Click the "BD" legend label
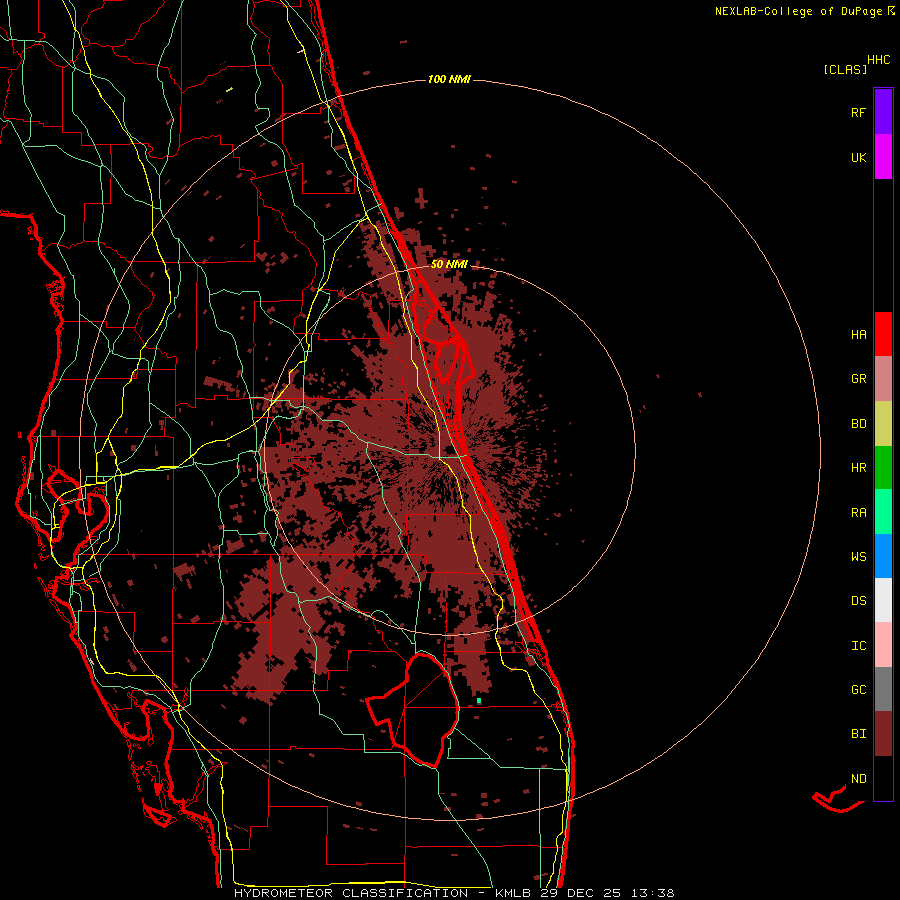 tap(858, 424)
